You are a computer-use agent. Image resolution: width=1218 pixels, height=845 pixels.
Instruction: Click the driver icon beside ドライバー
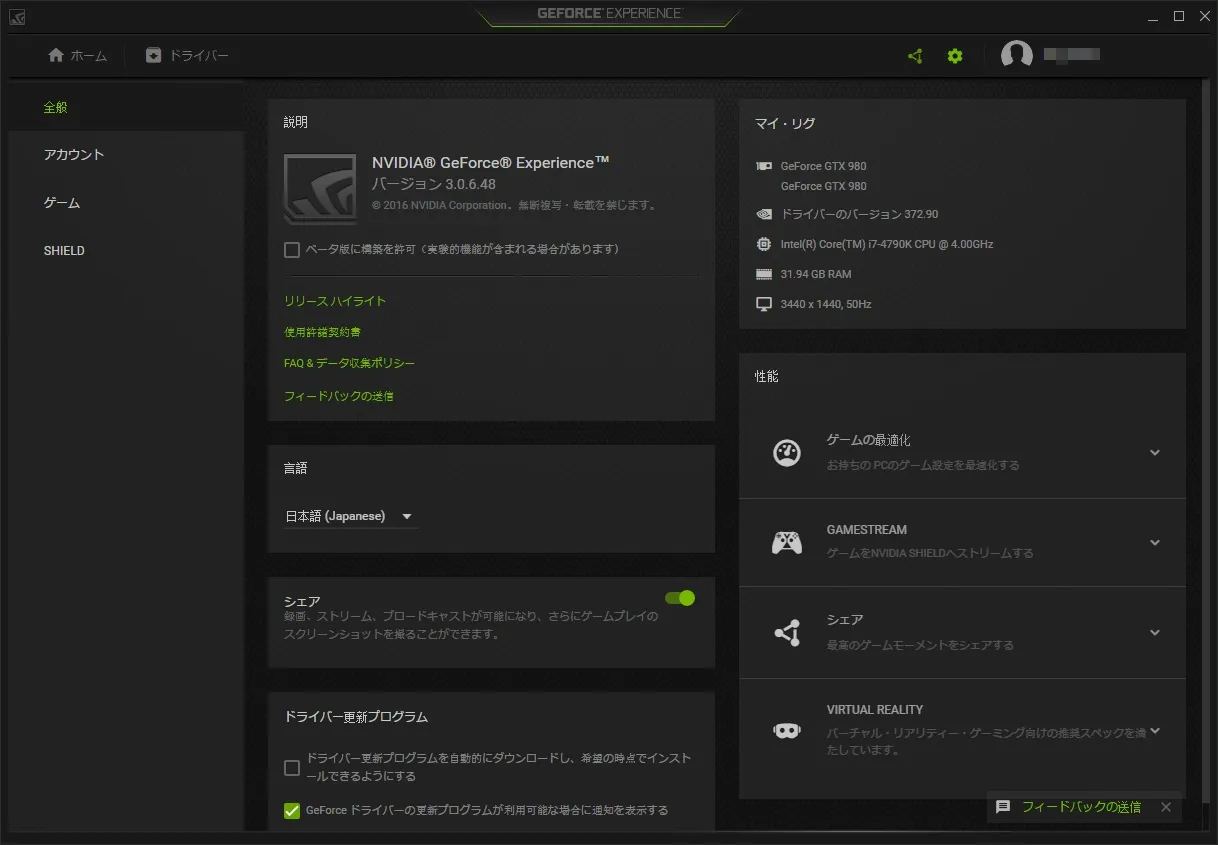coord(153,55)
